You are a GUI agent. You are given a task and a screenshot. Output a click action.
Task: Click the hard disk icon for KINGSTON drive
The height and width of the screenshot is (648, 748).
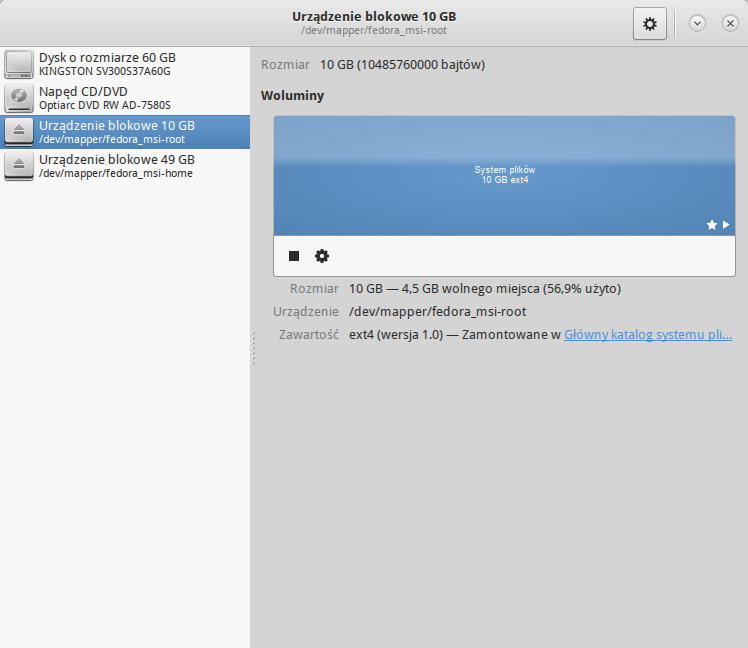(x=19, y=64)
